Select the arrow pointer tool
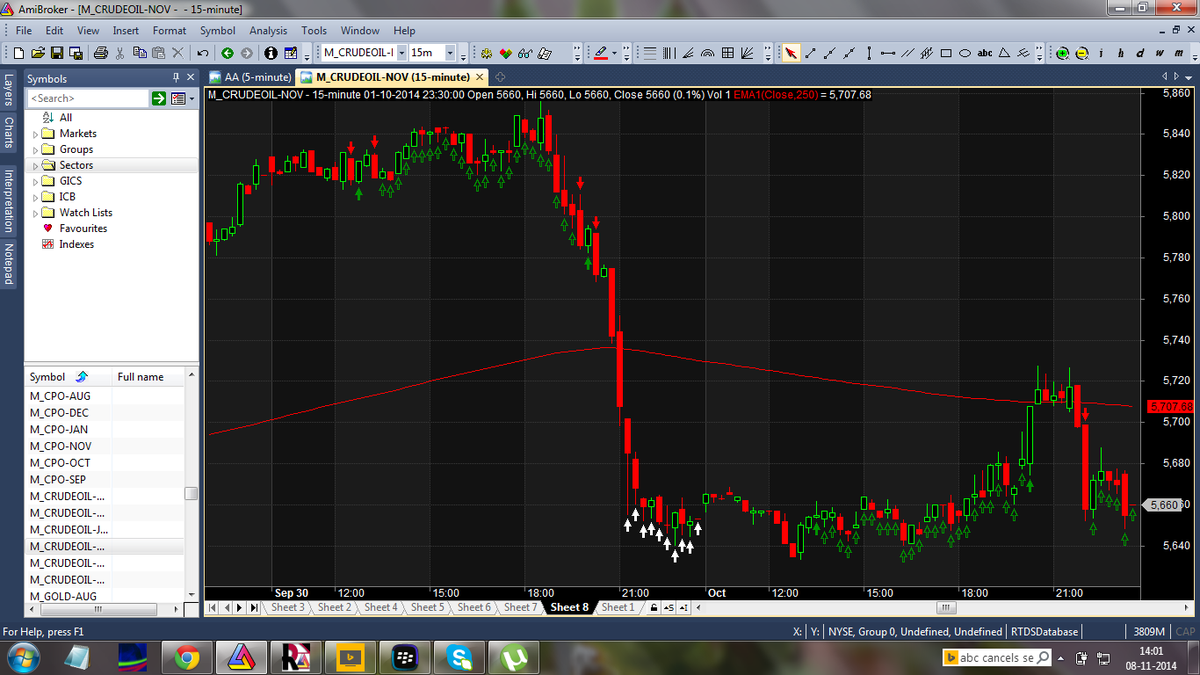This screenshot has height=675, width=1200. 790,52
